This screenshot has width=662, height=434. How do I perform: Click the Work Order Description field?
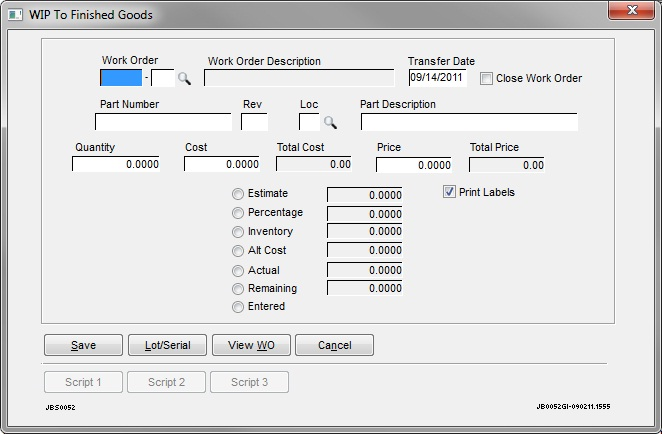pyautogui.click(x=299, y=78)
